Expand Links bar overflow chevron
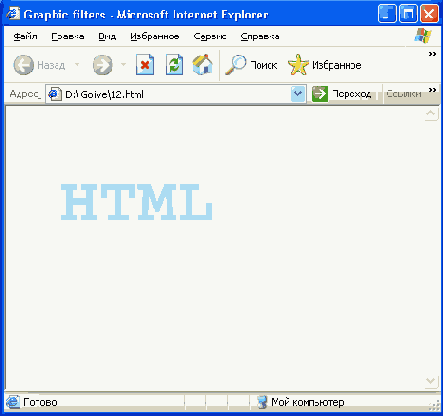Viewport: 443px width, 416px height. click(432, 90)
